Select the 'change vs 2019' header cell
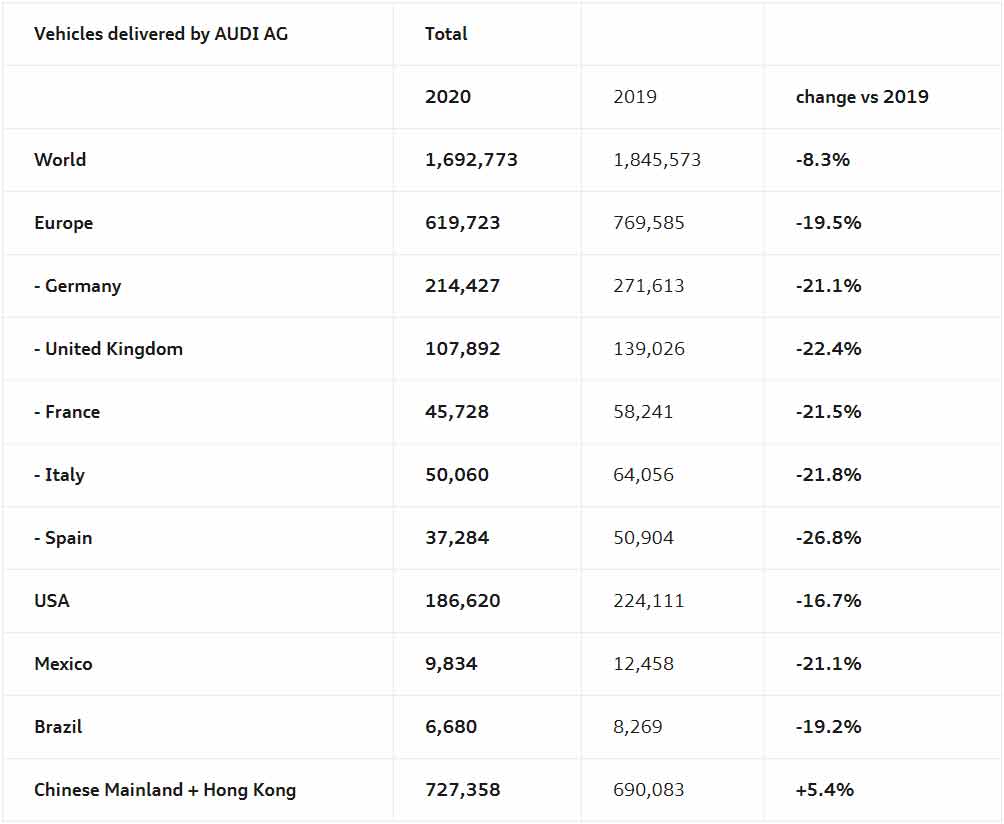1004x824 pixels. click(x=862, y=97)
